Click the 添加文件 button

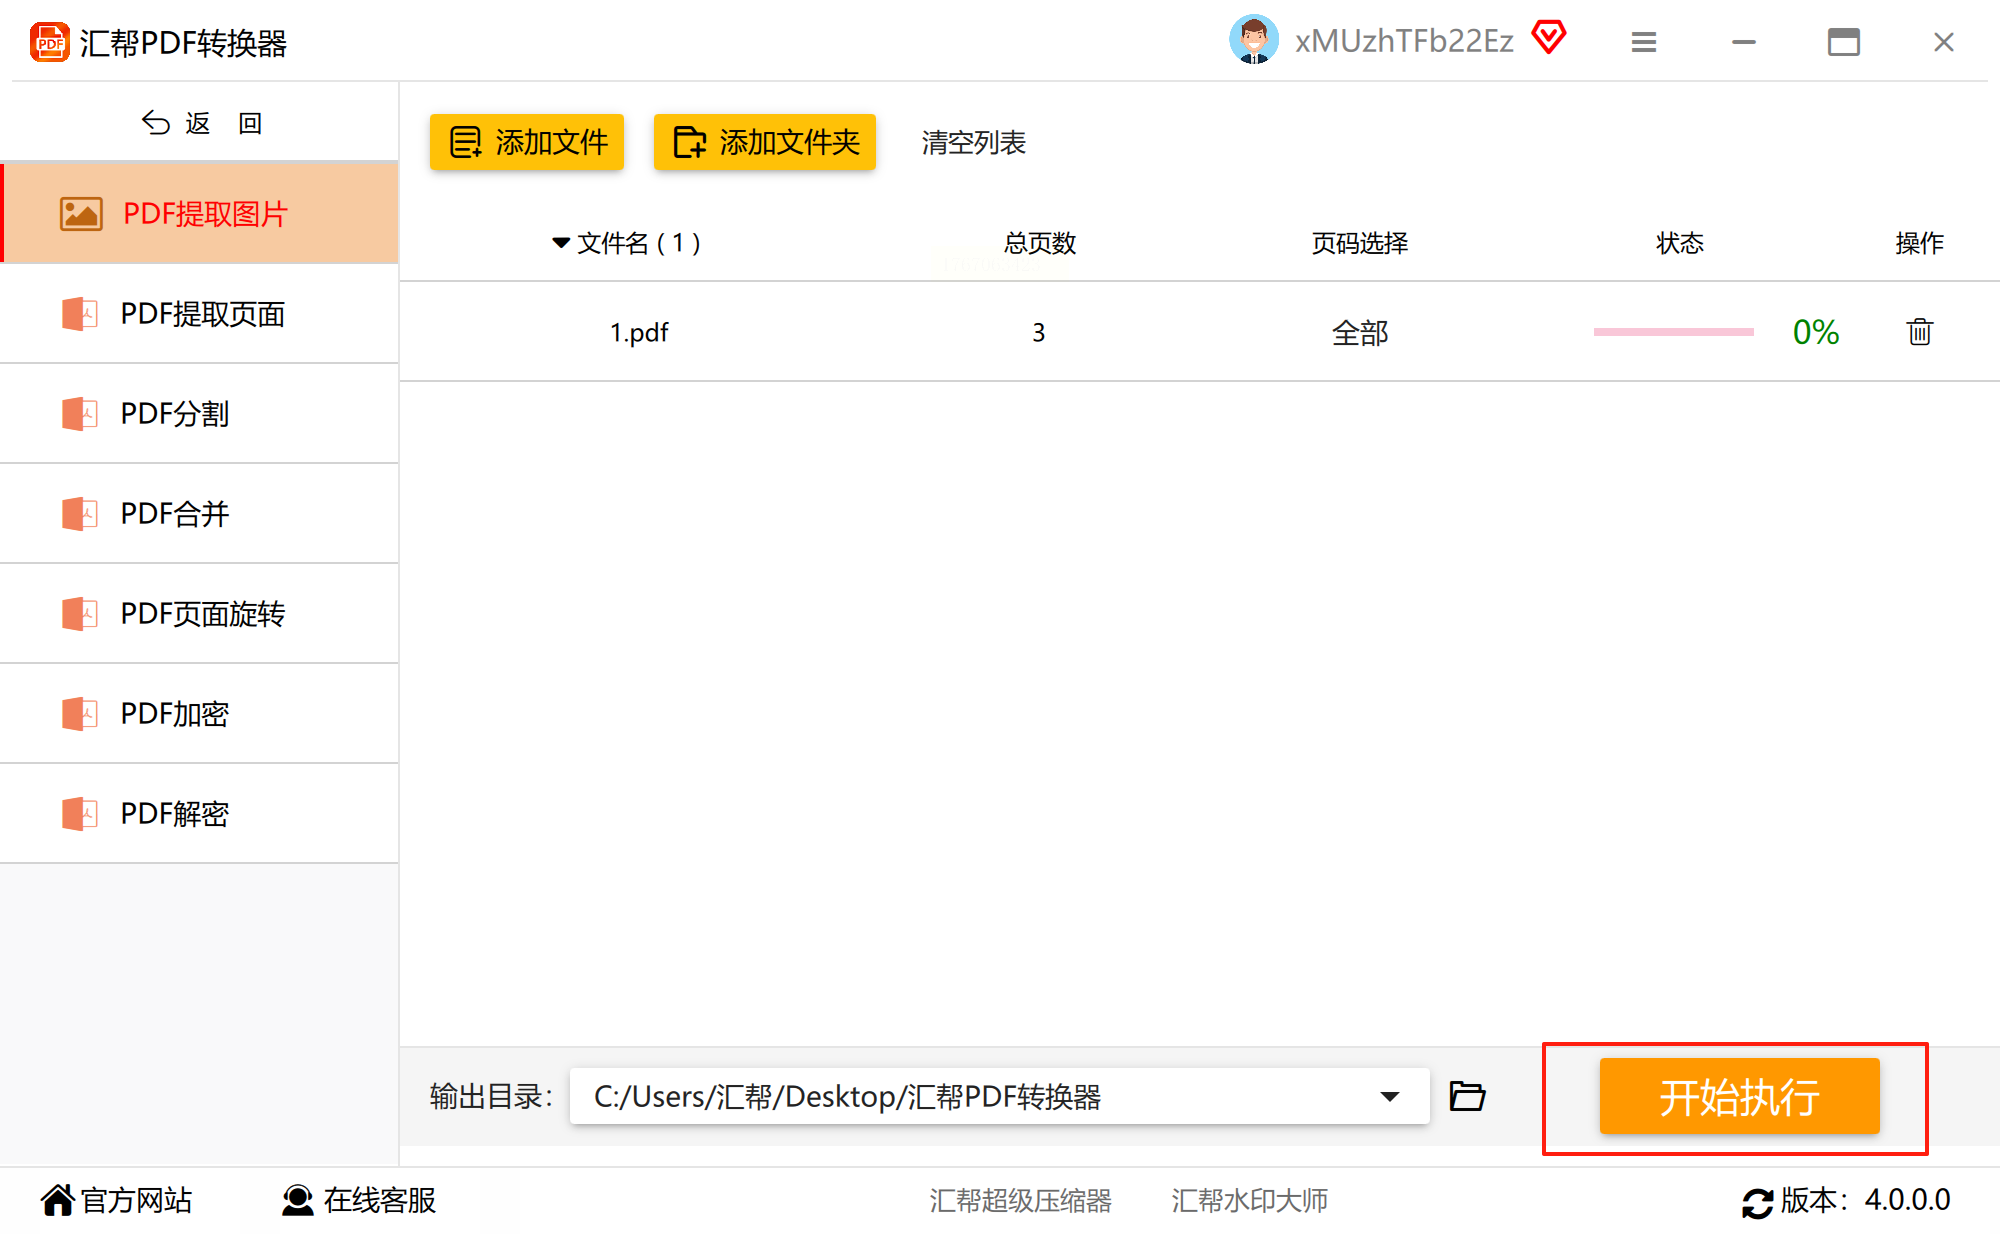click(x=527, y=142)
